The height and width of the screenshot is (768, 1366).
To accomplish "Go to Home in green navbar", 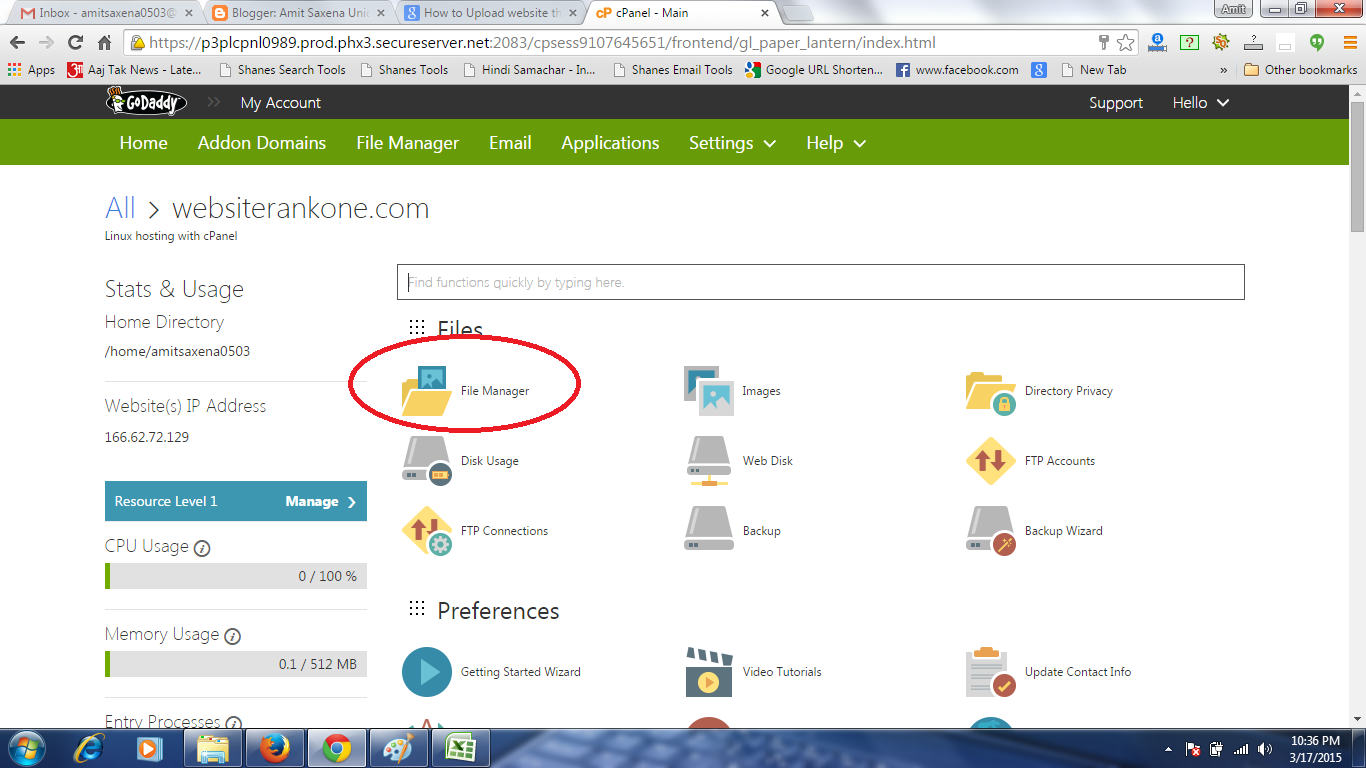I will [144, 143].
